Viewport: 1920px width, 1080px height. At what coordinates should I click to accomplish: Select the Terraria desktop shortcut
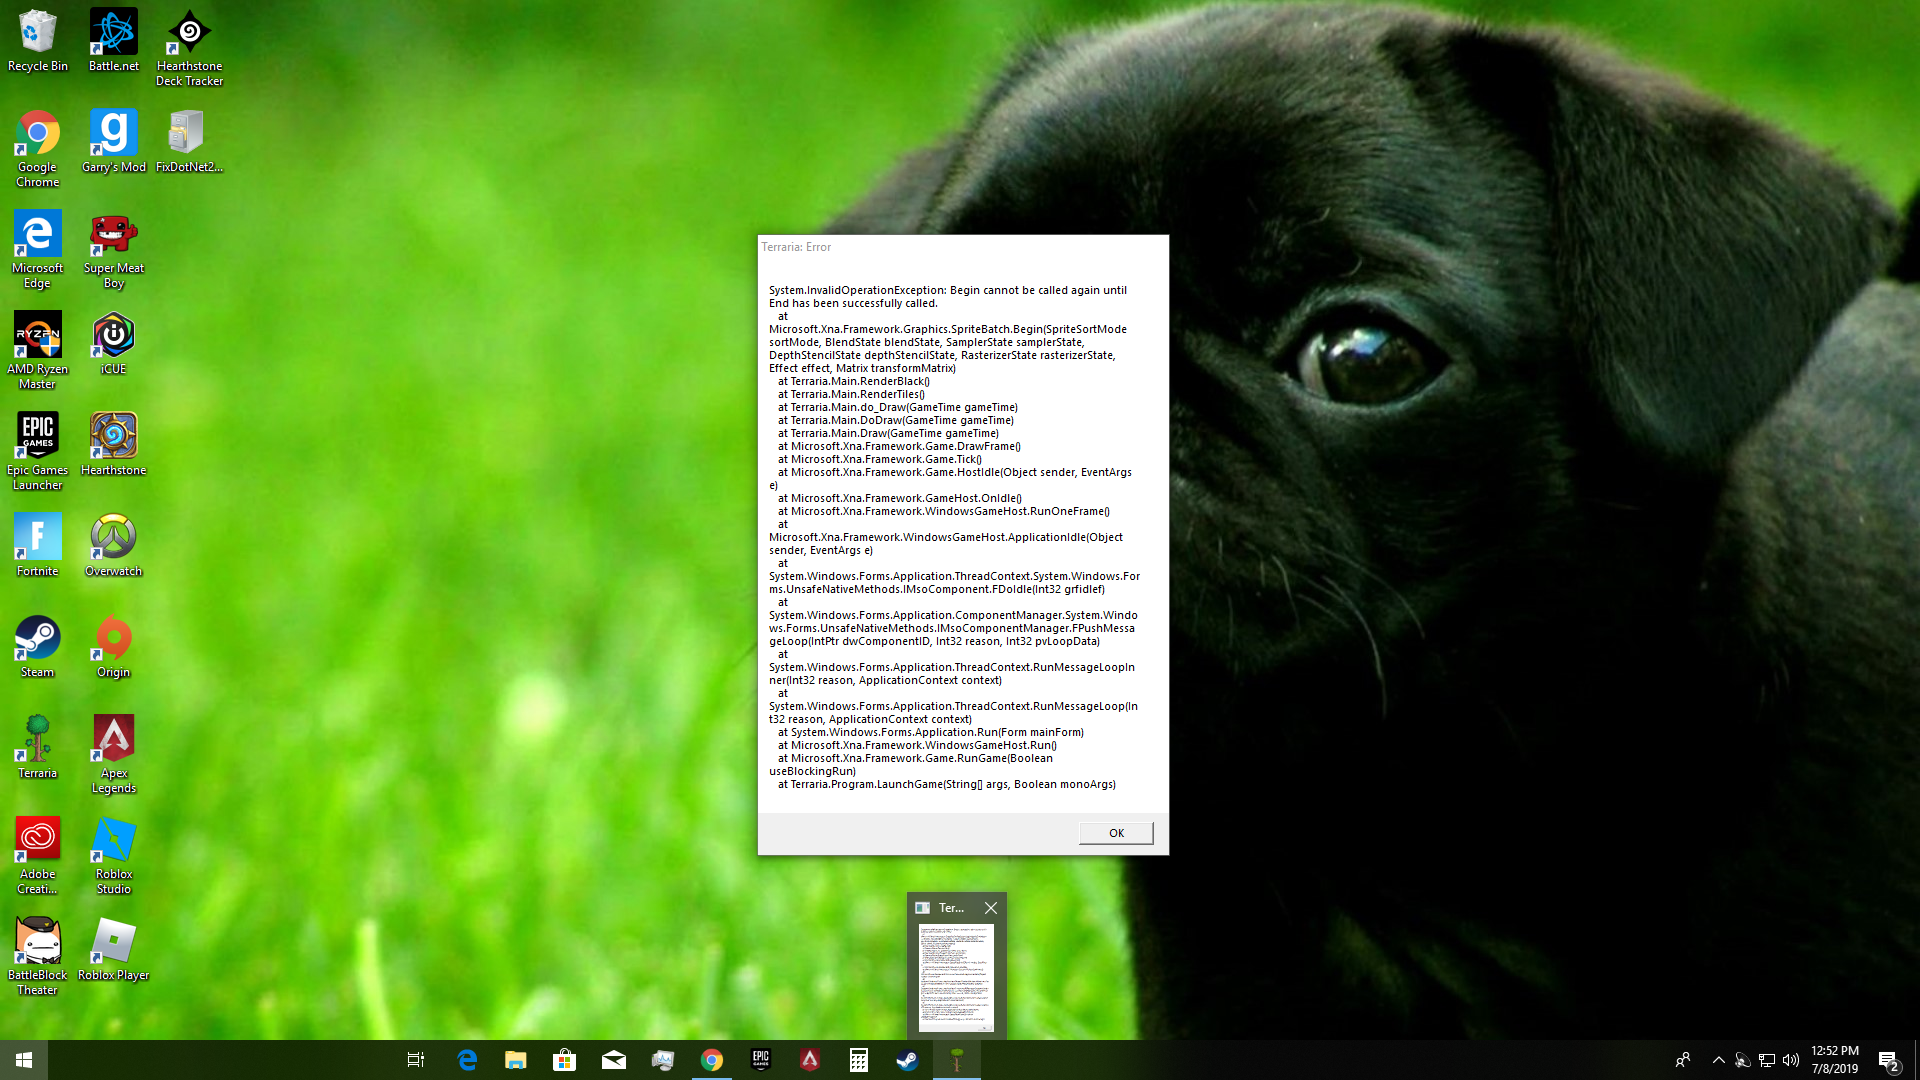[38, 748]
